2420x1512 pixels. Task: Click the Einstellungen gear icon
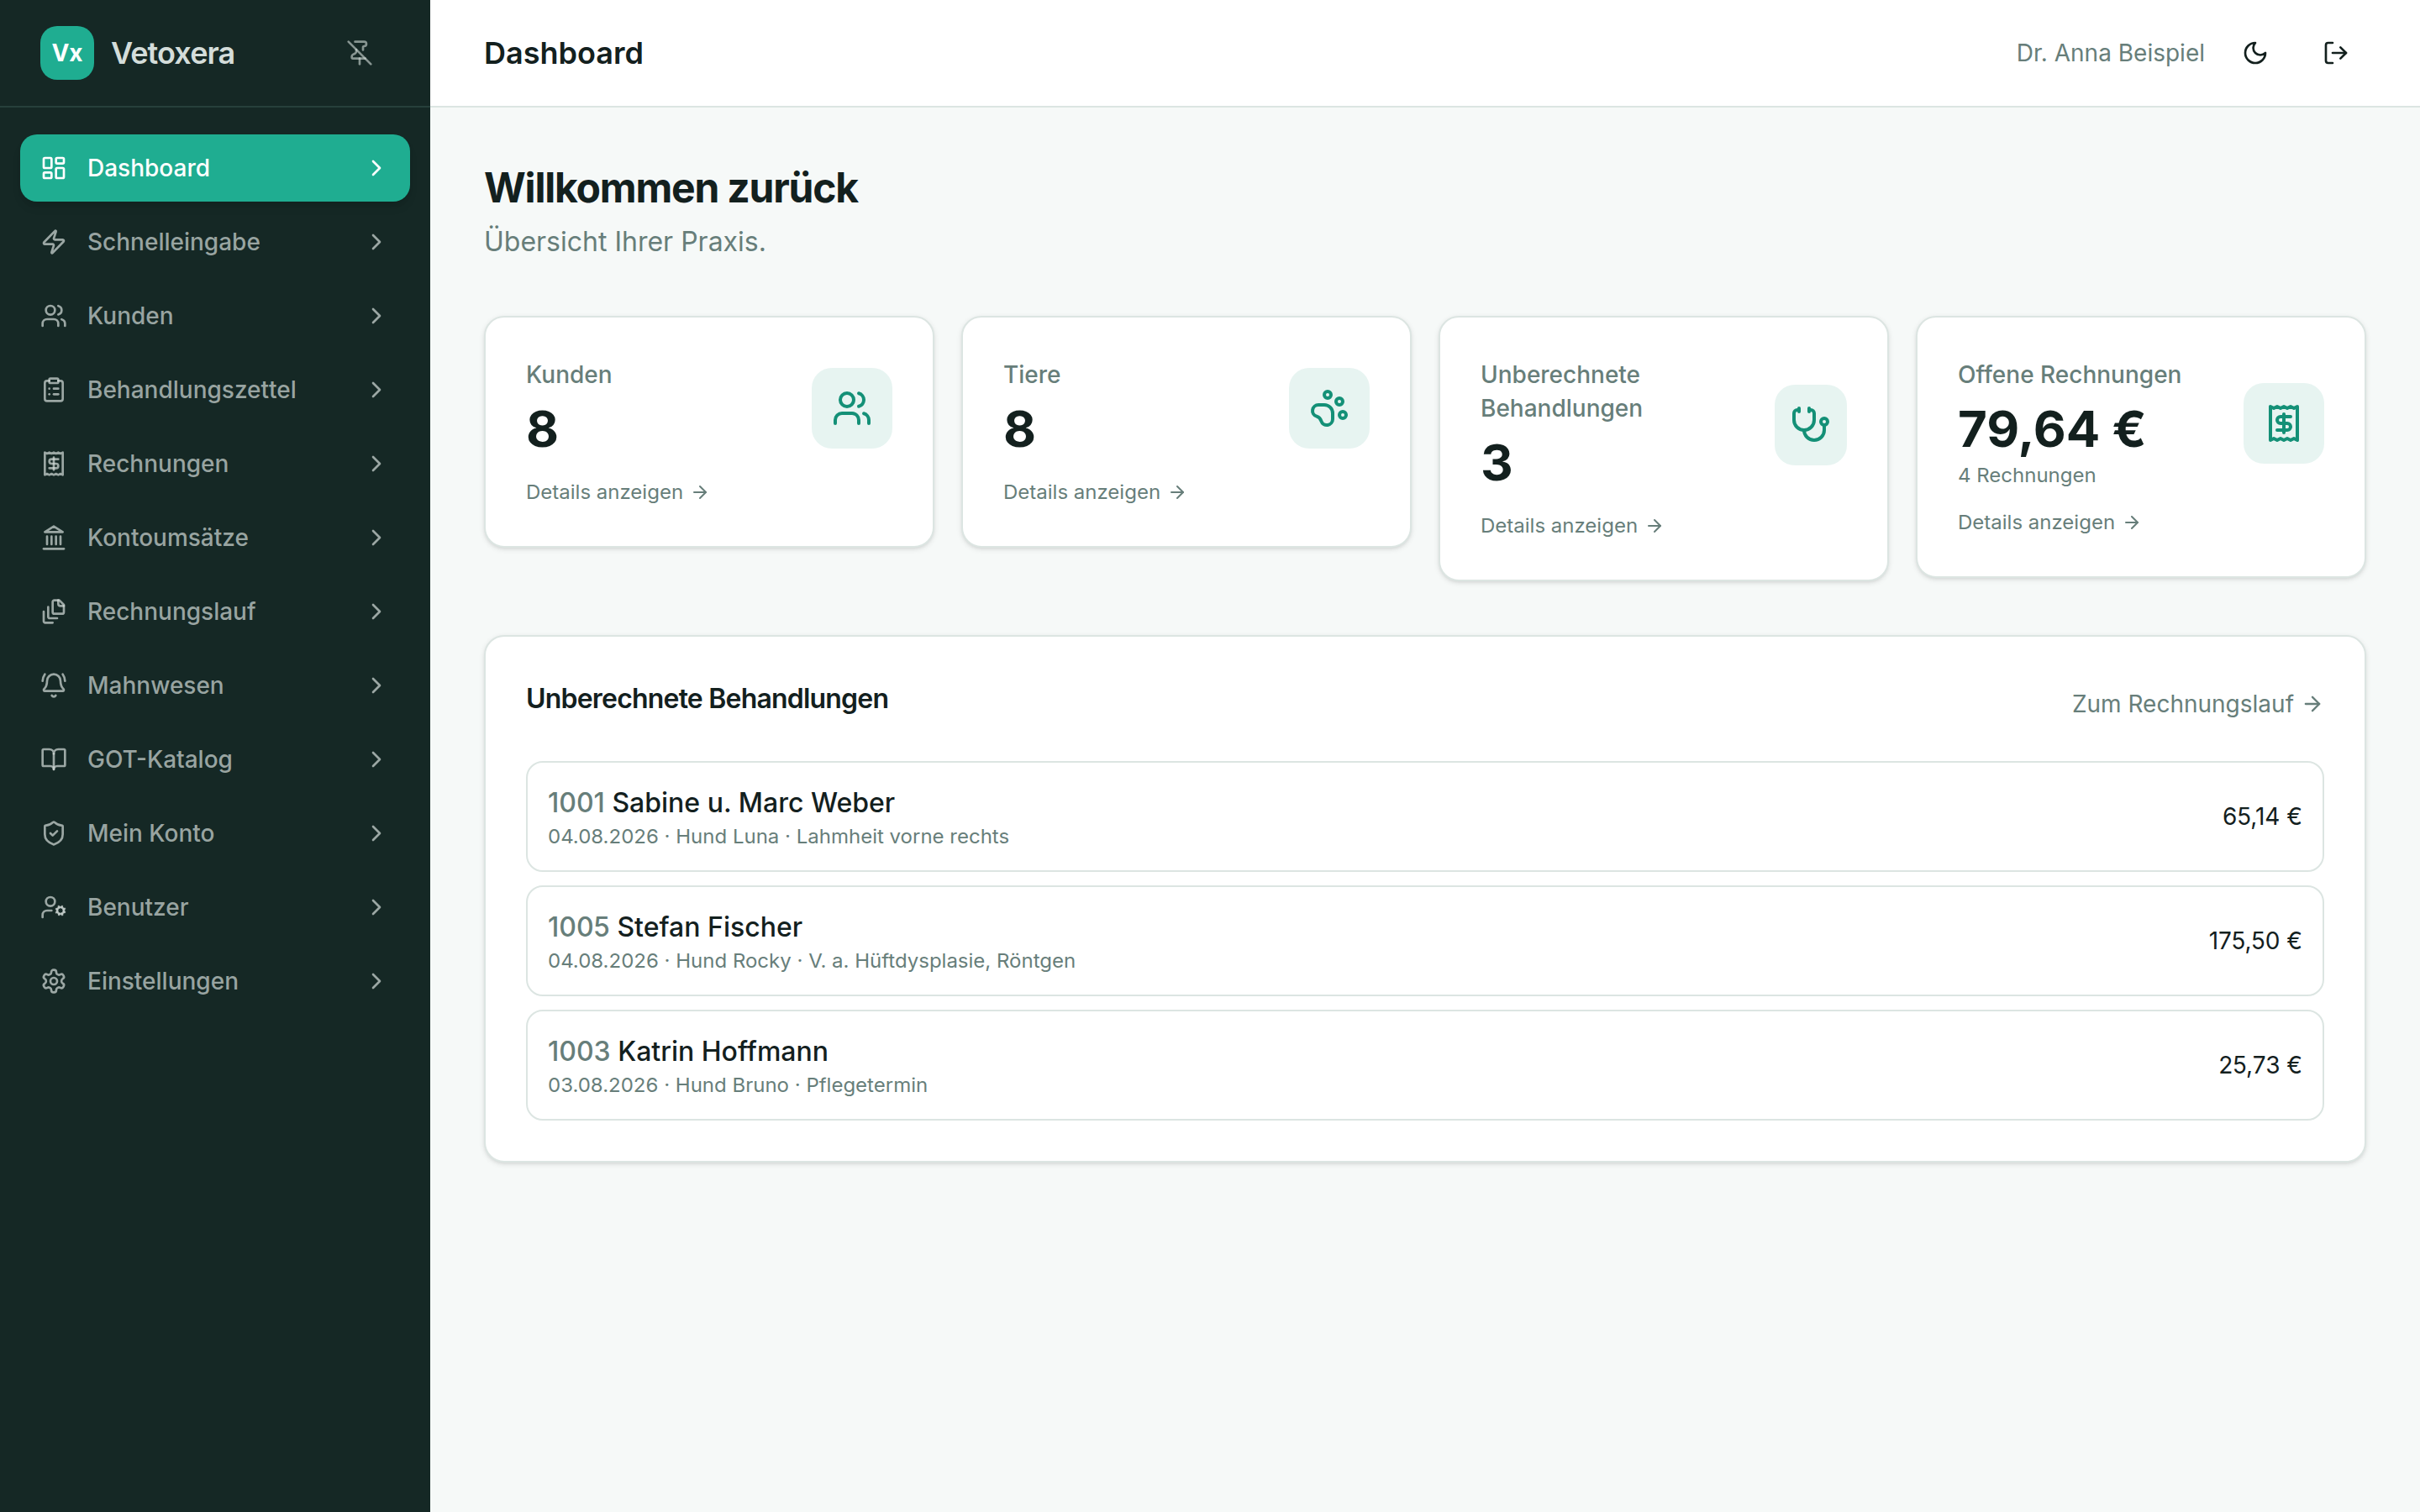tap(54, 981)
